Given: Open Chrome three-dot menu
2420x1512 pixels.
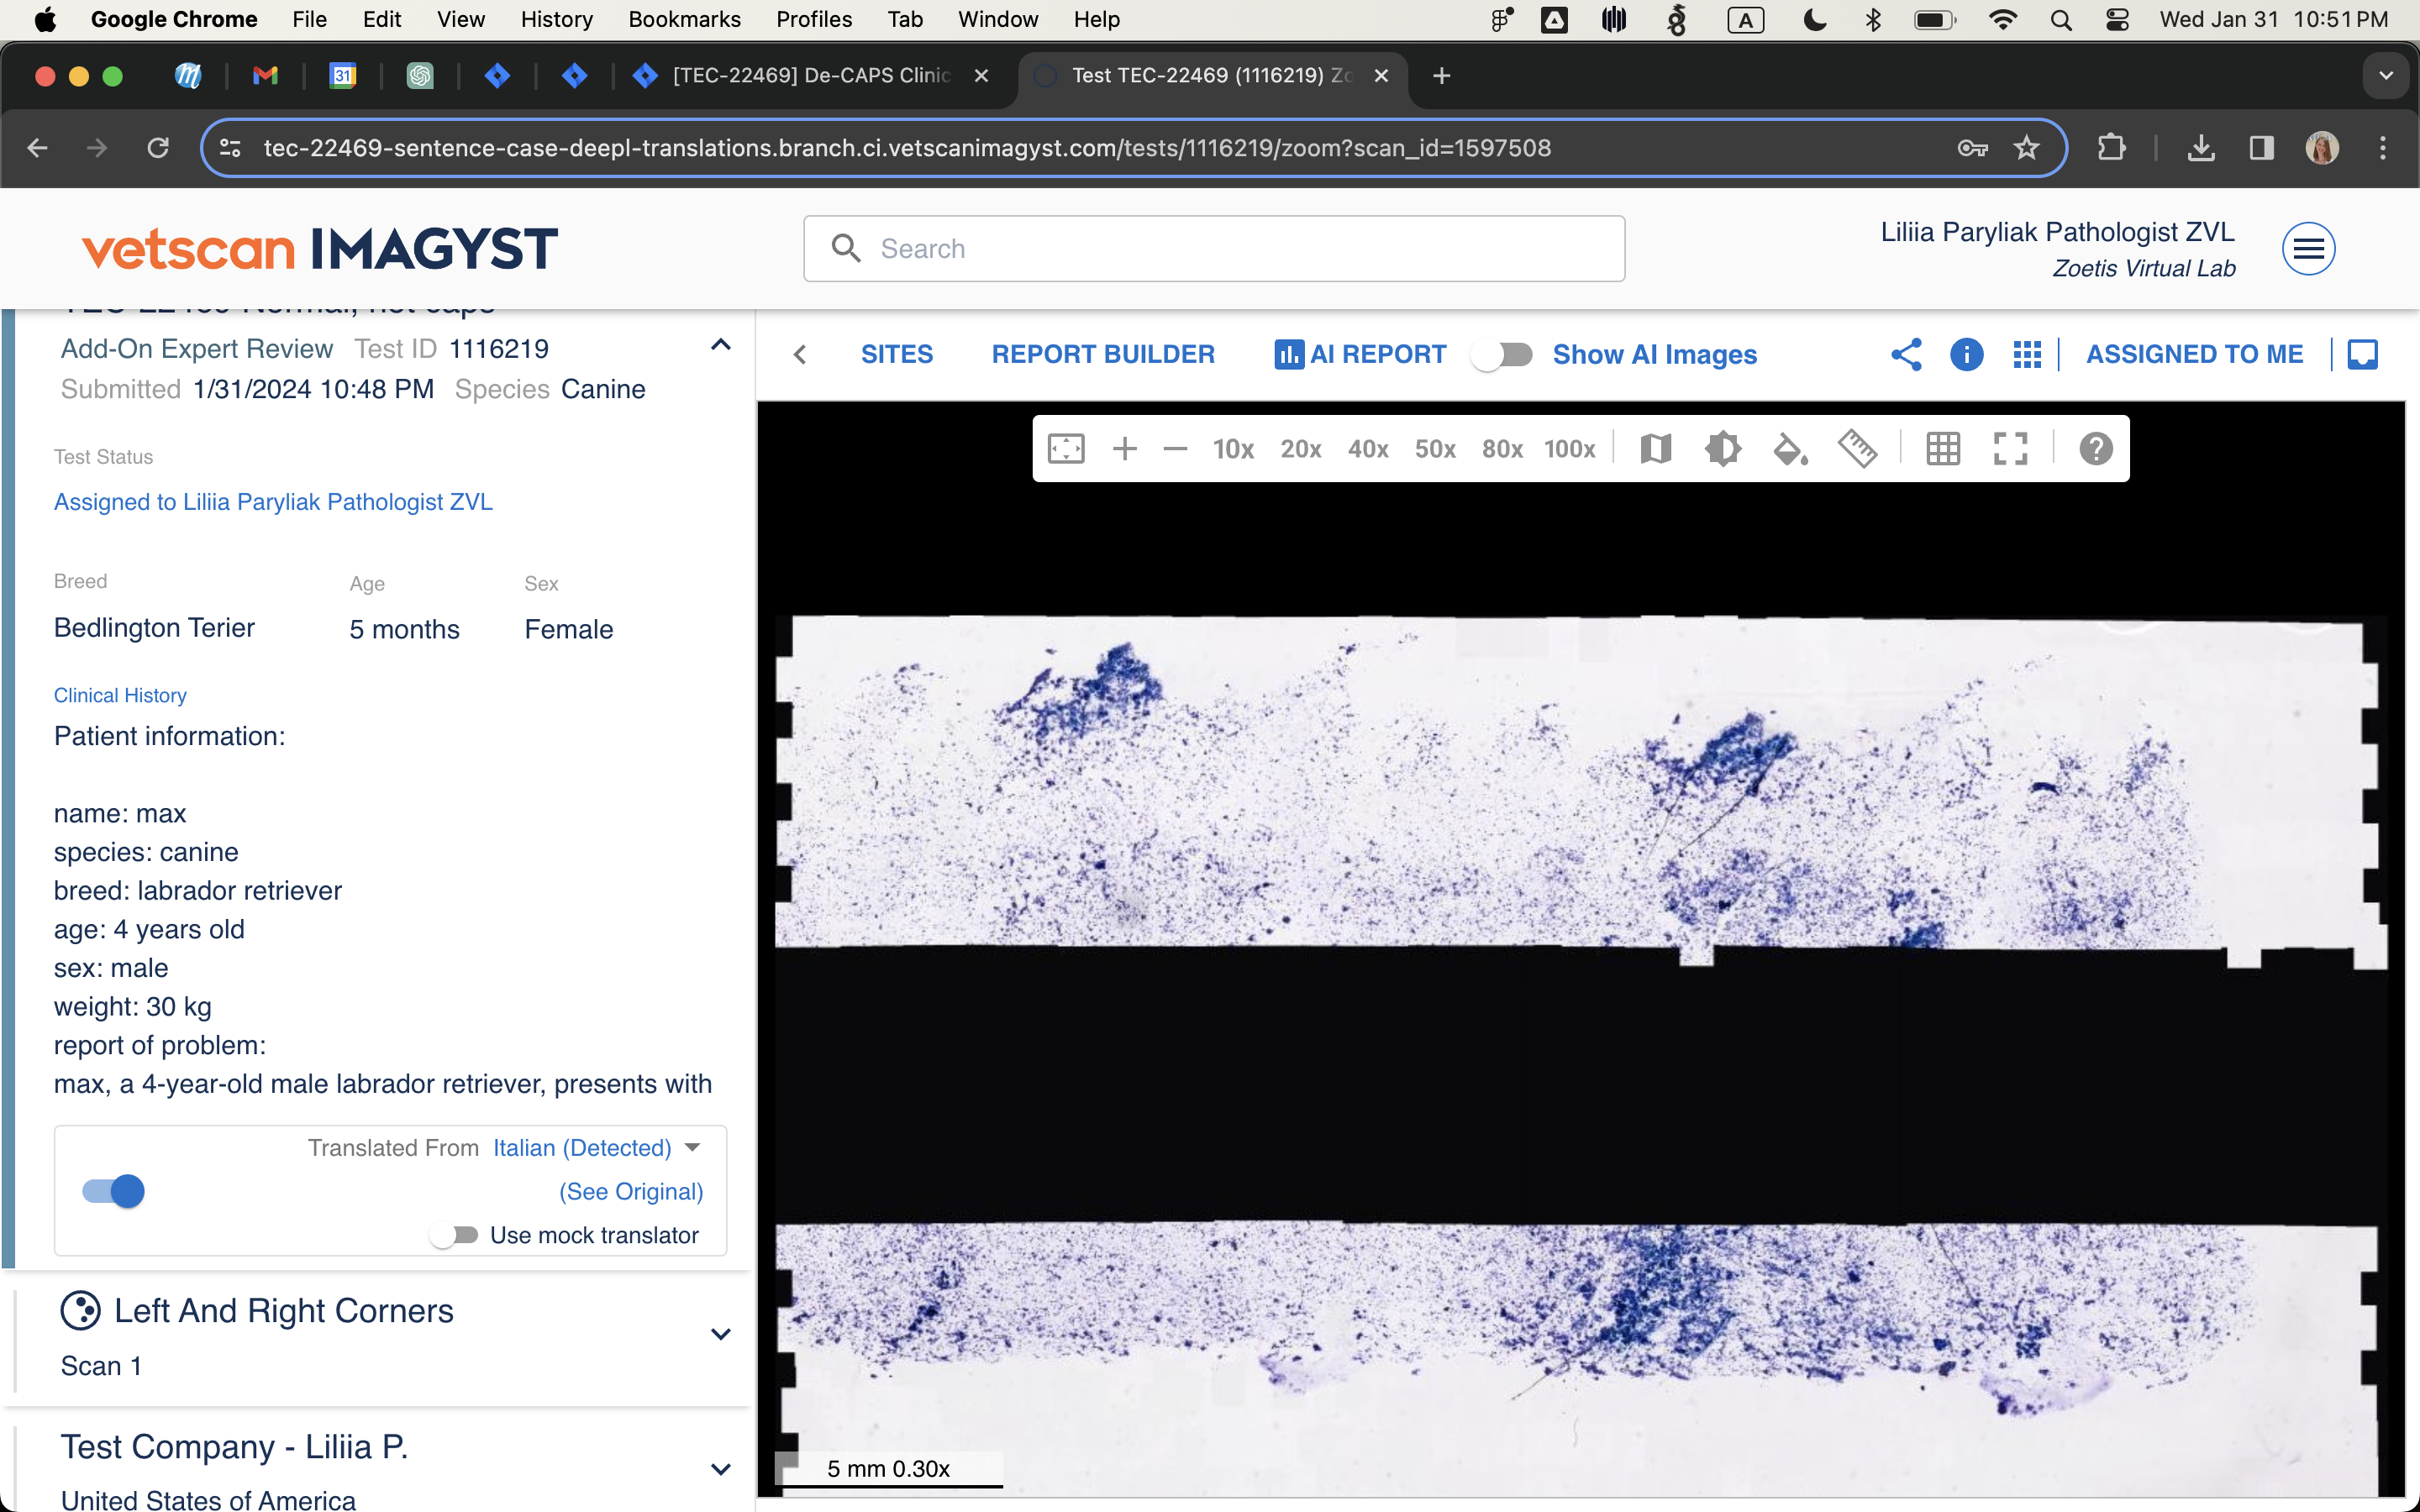Looking at the screenshot, I should pos(2383,148).
